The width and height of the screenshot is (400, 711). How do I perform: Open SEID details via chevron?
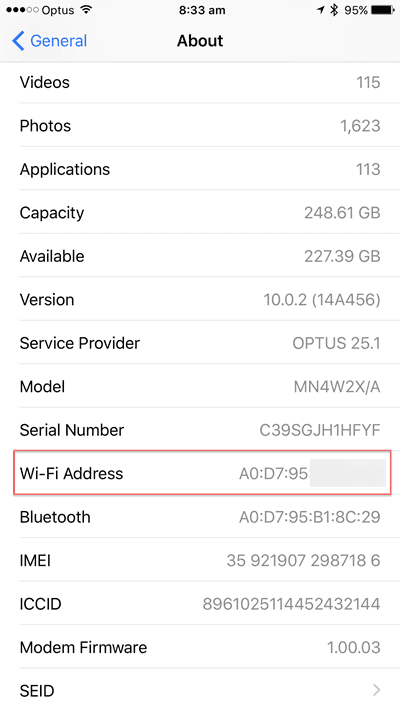tap(376, 690)
